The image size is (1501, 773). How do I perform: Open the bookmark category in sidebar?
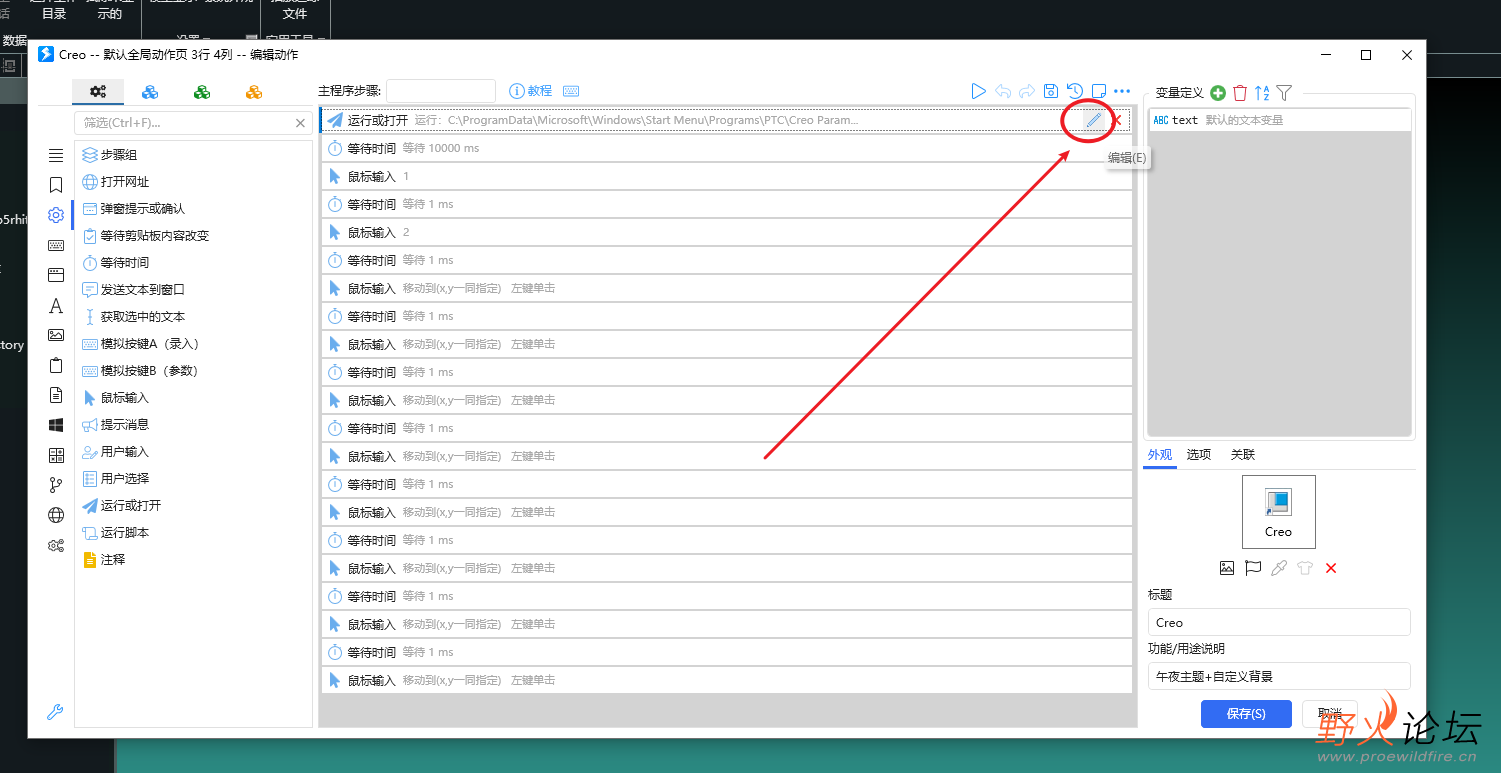[x=56, y=185]
